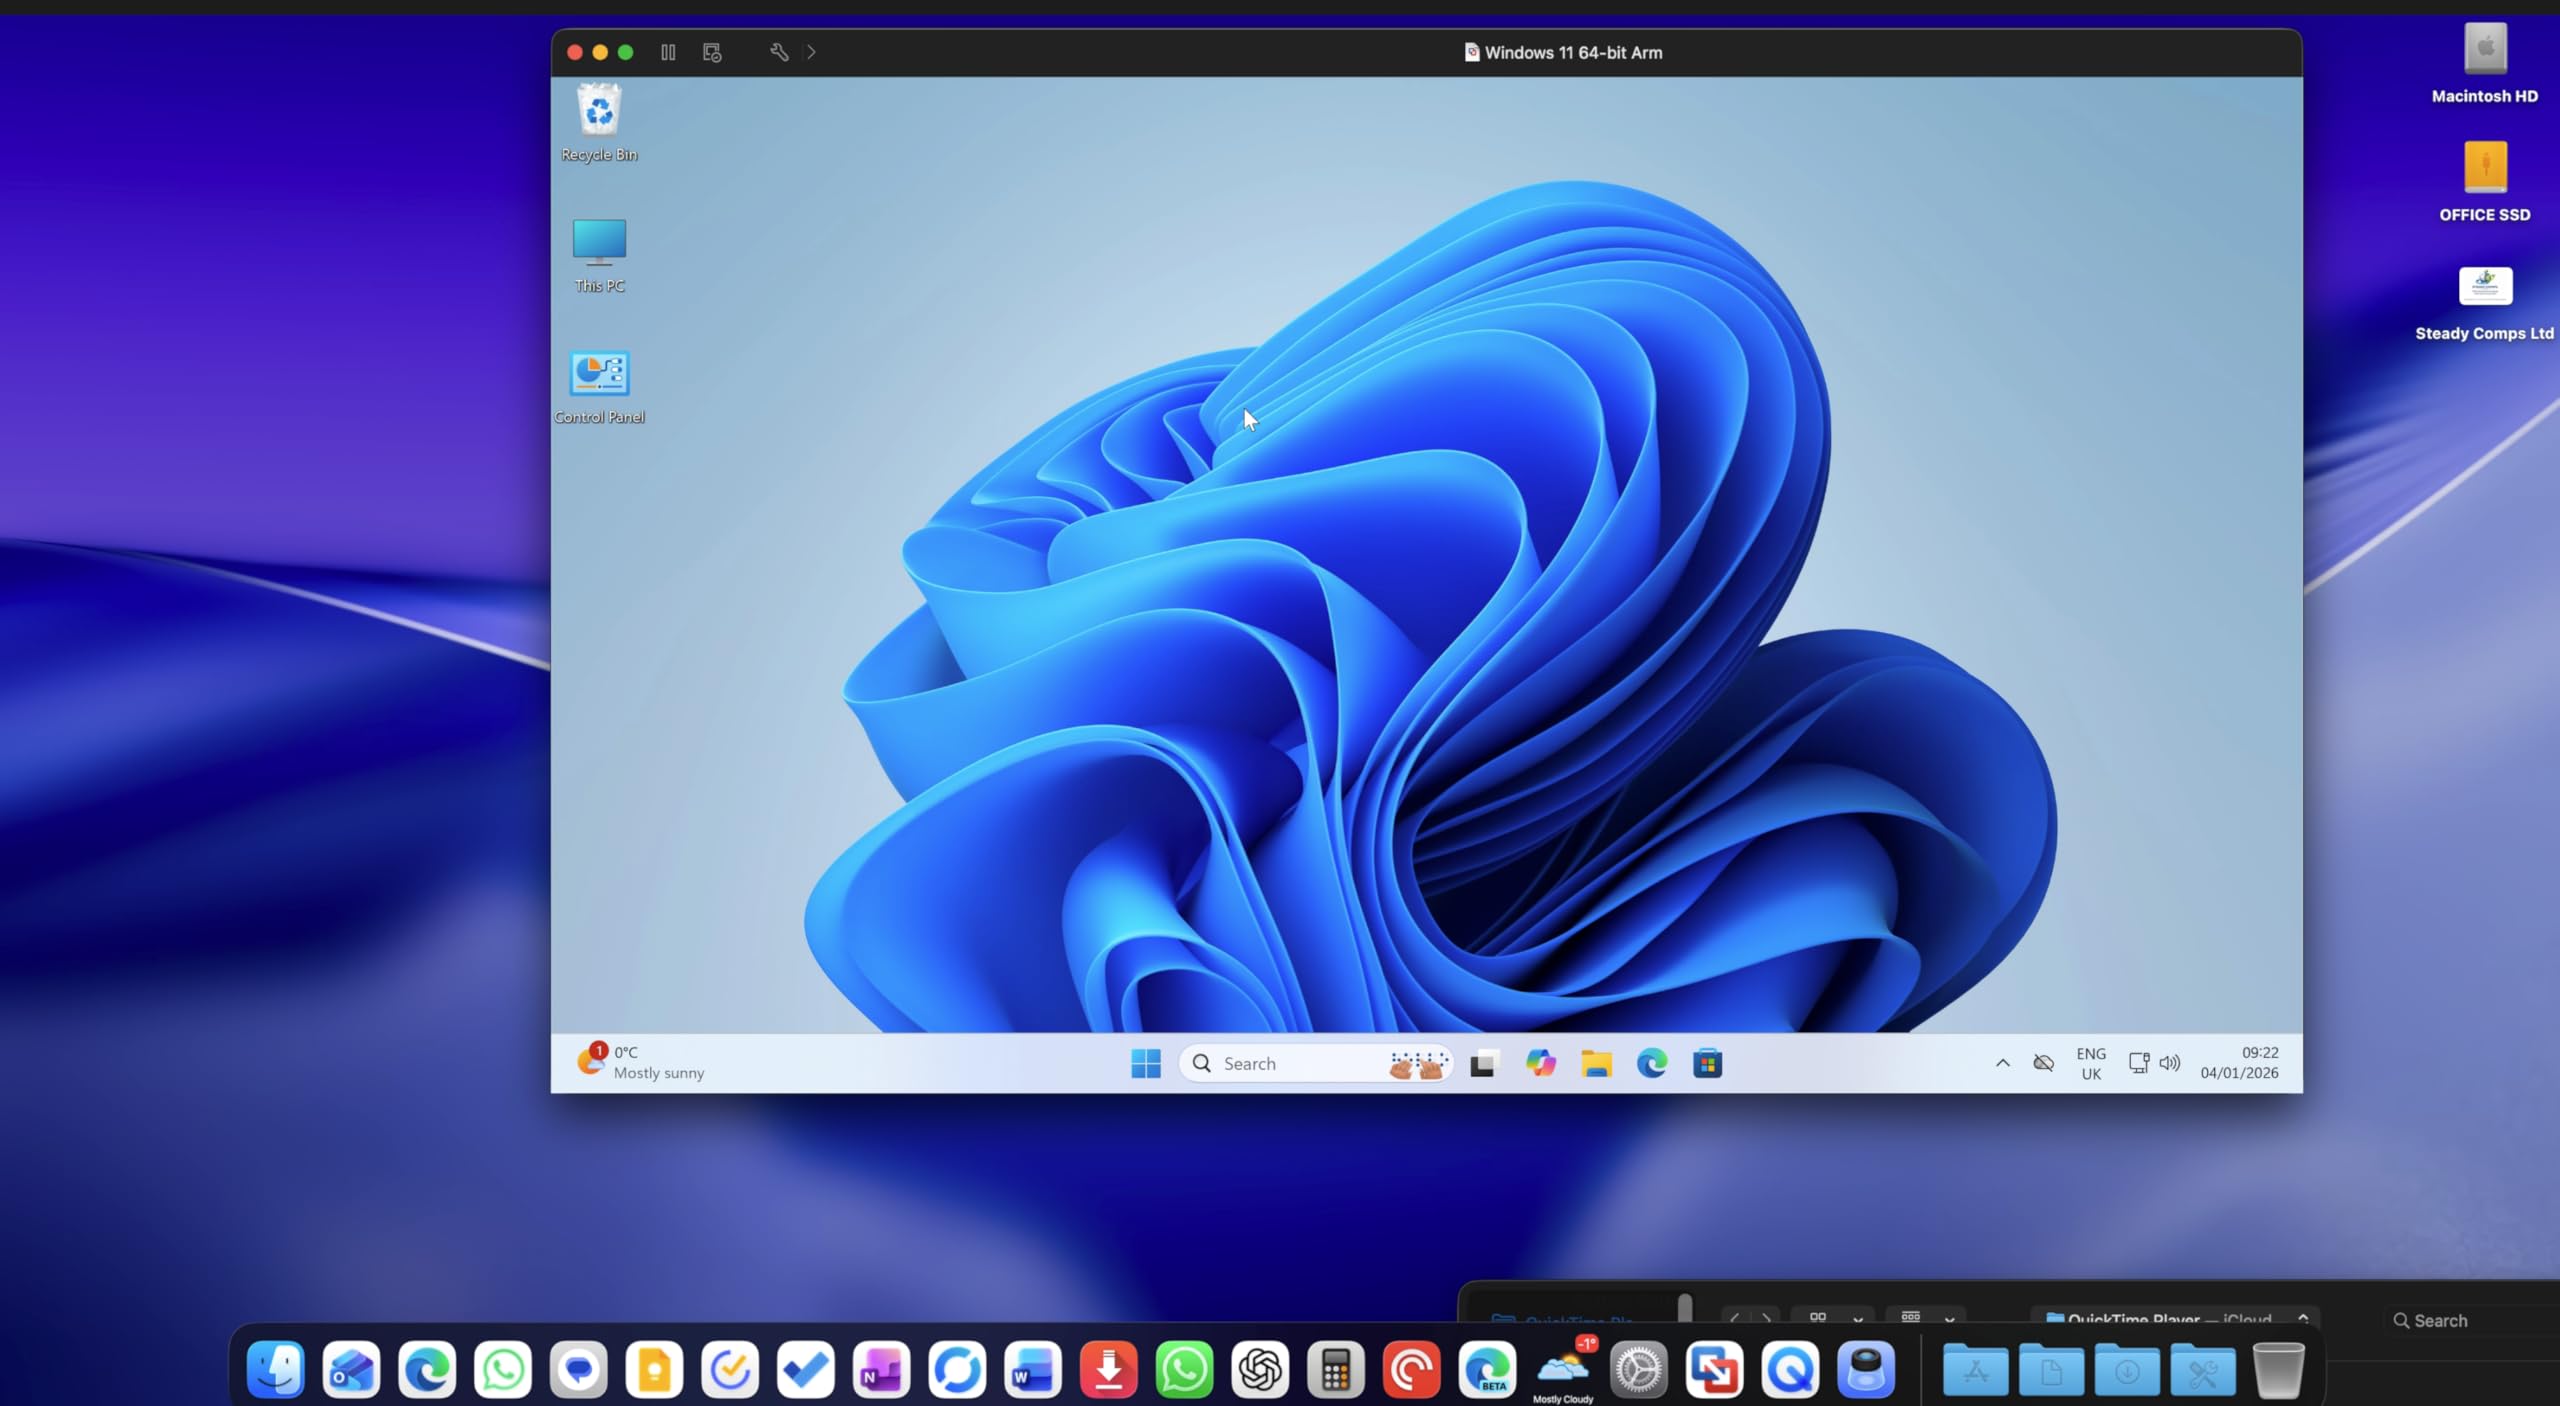Expand the VMware toolbar chevron arrow
The width and height of the screenshot is (2560, 1406).
[811, 52]
